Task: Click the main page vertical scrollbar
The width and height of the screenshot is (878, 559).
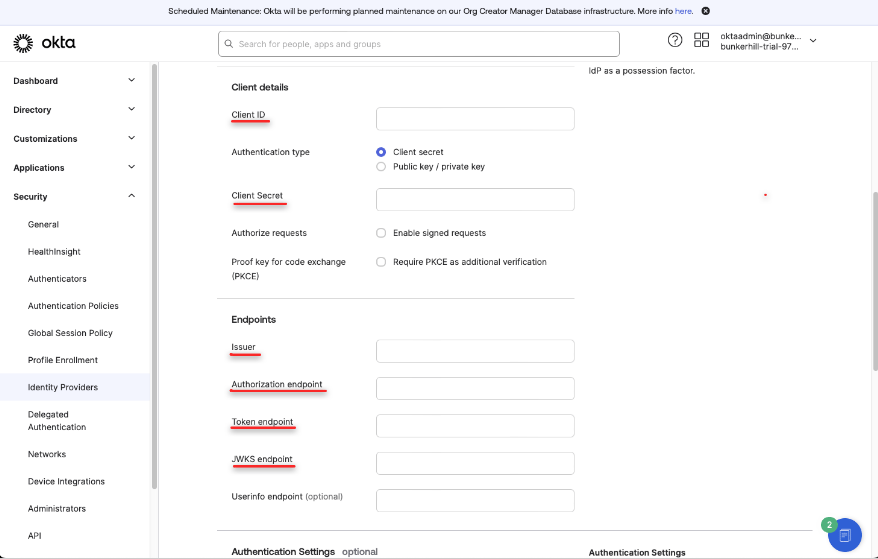Action: 875,280
